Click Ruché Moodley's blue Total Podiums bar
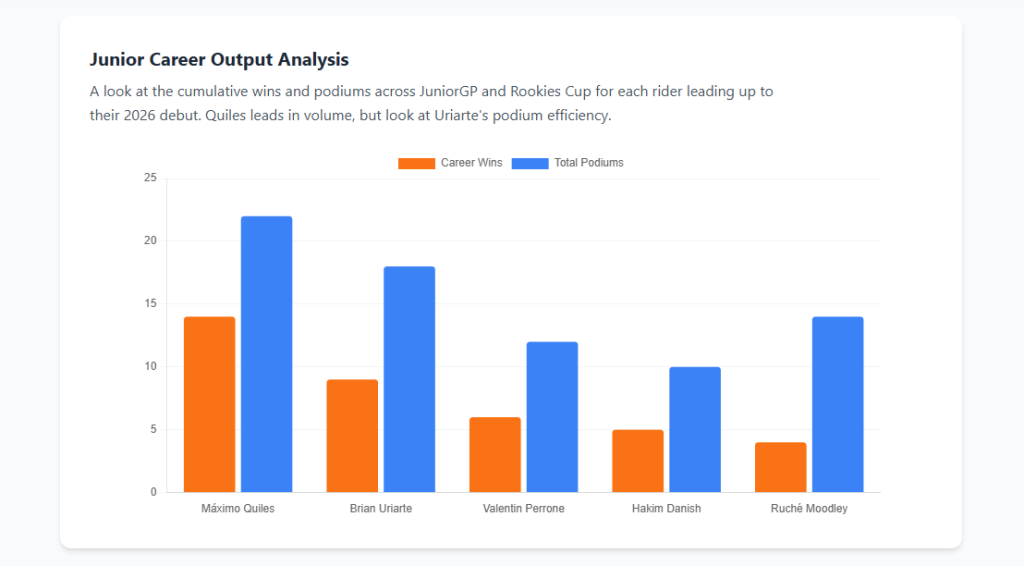The image size is (1024, 566). click(x=838, y=404)
